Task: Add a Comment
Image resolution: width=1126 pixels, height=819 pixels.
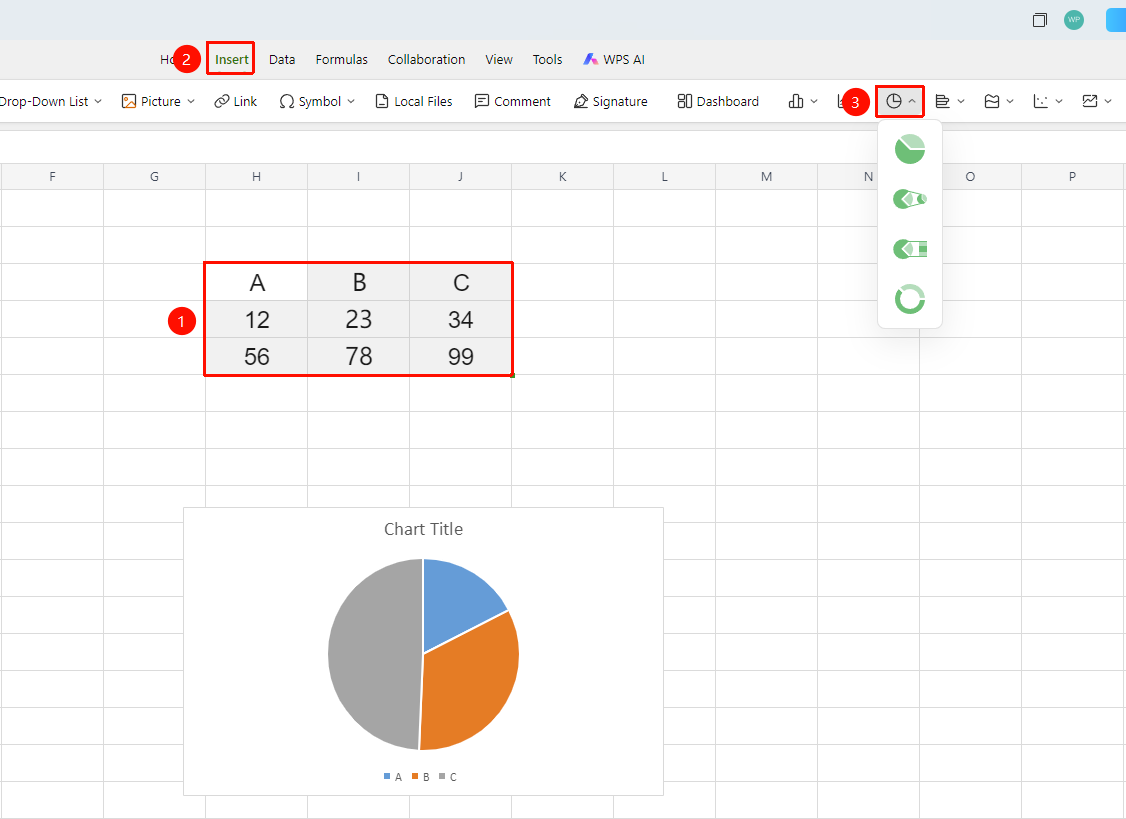Action: [513, 101]
